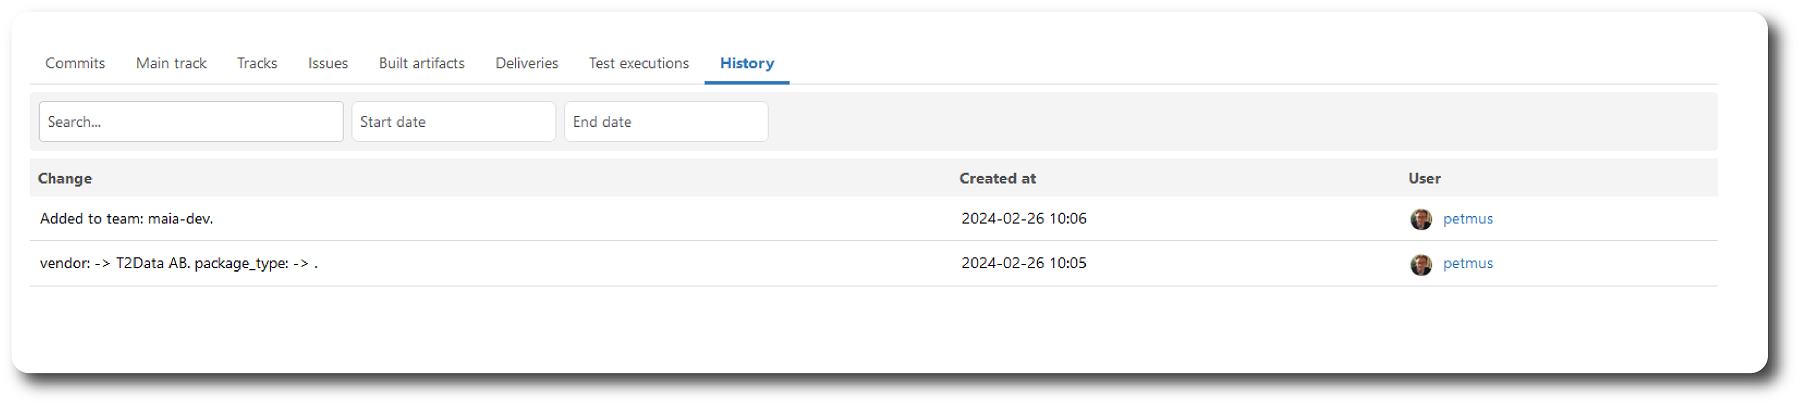The image size is (1800, 405).
Task: Open the Issues tab
Action: point(328,63)
